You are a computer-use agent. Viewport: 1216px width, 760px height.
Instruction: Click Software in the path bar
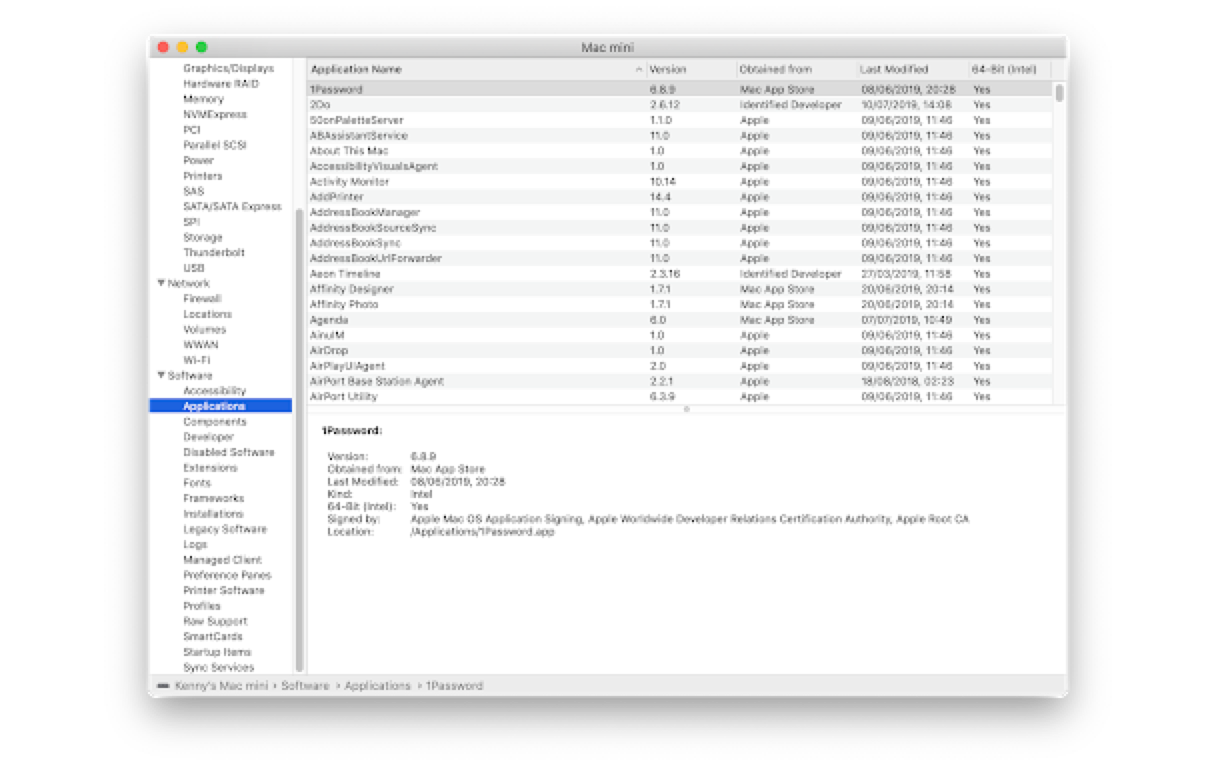point(305,686)
